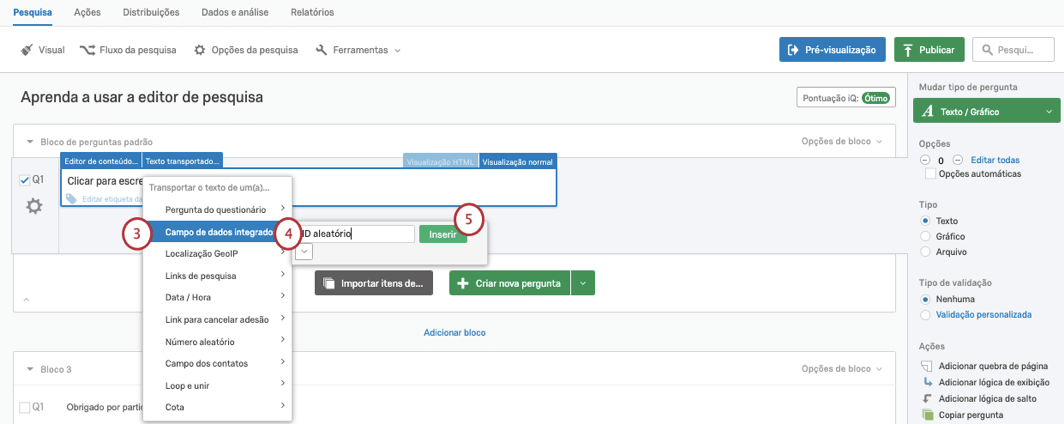Click the Adicionar lógica de salto icon

(927, 399)
